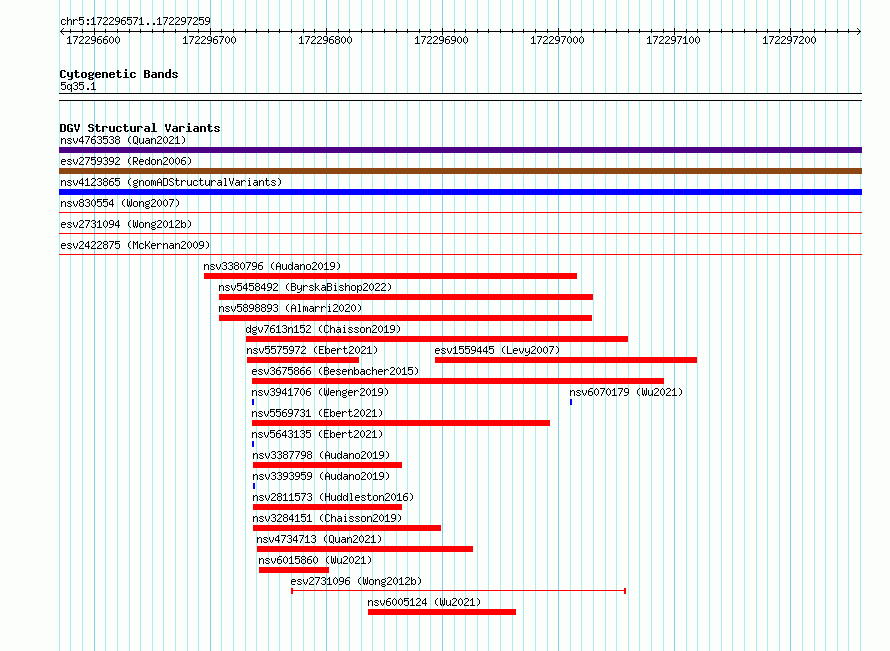Click ruler position 172297000
The height and width of the screenshot is (651, 890).
(x=557, y=40)
